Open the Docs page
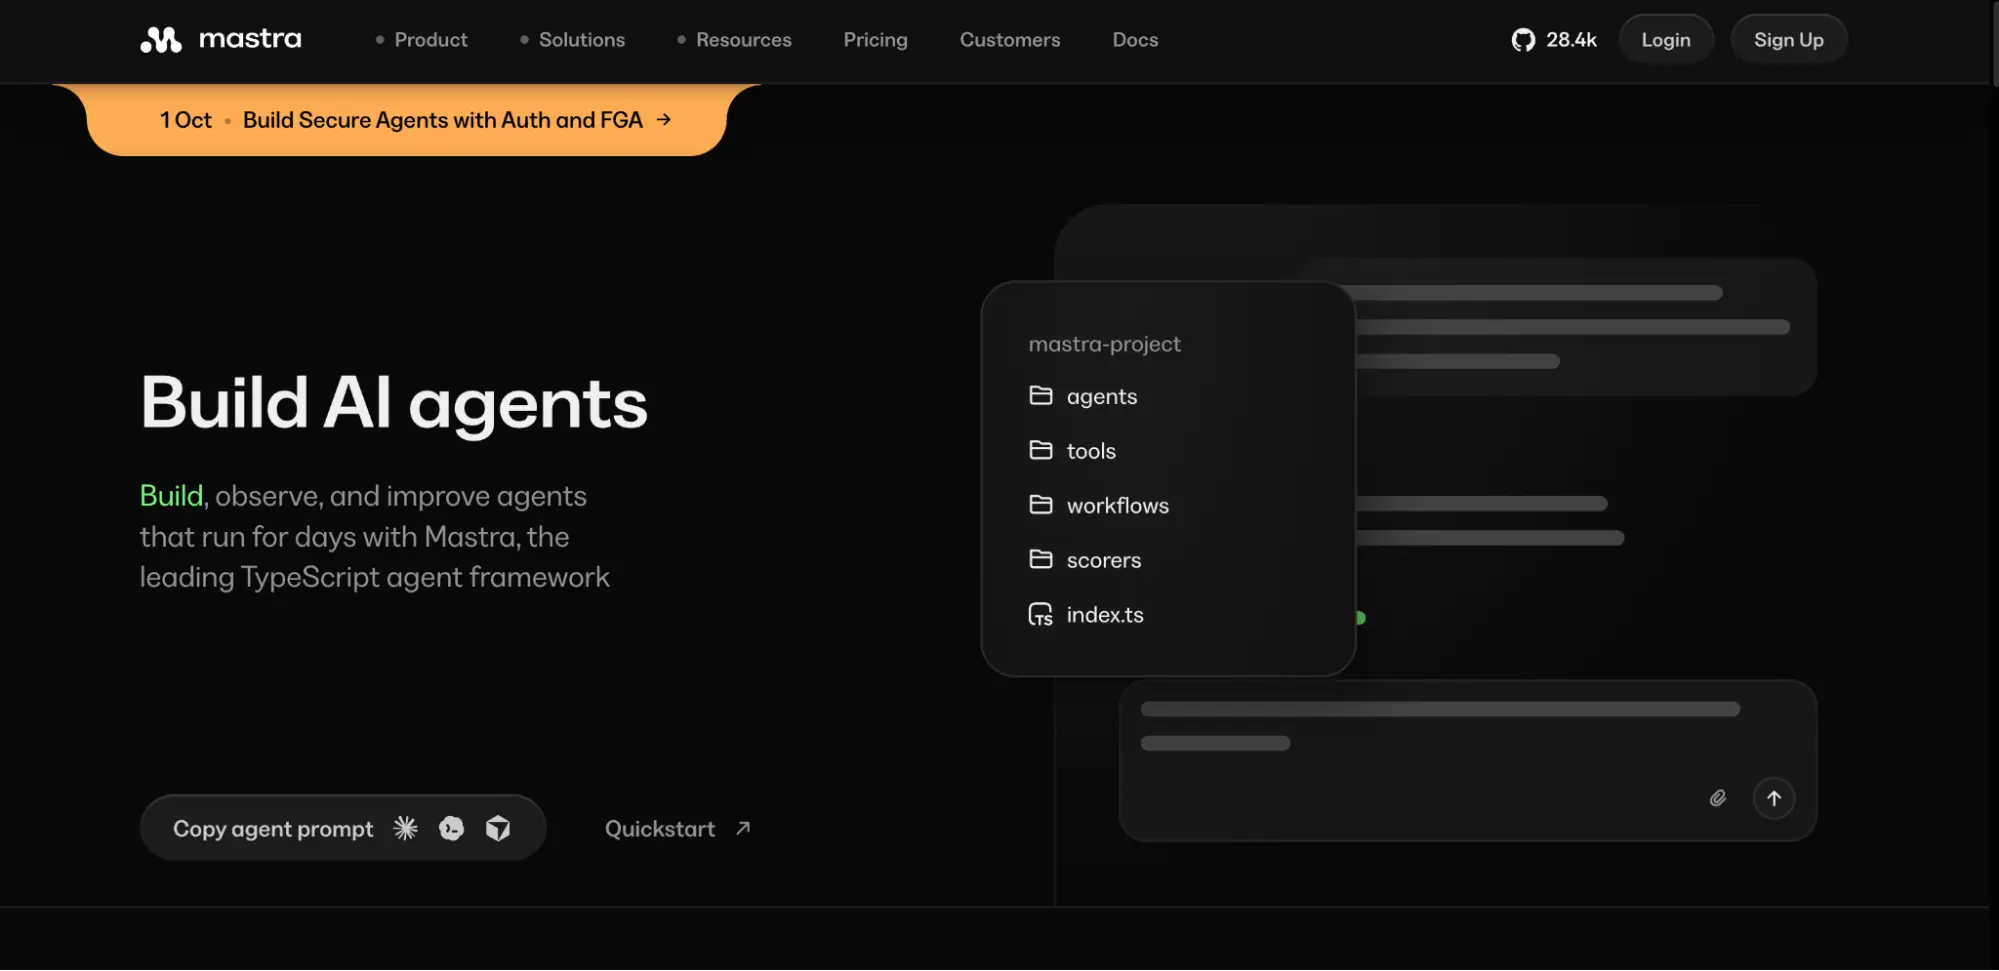 [x=1136, y=40]
